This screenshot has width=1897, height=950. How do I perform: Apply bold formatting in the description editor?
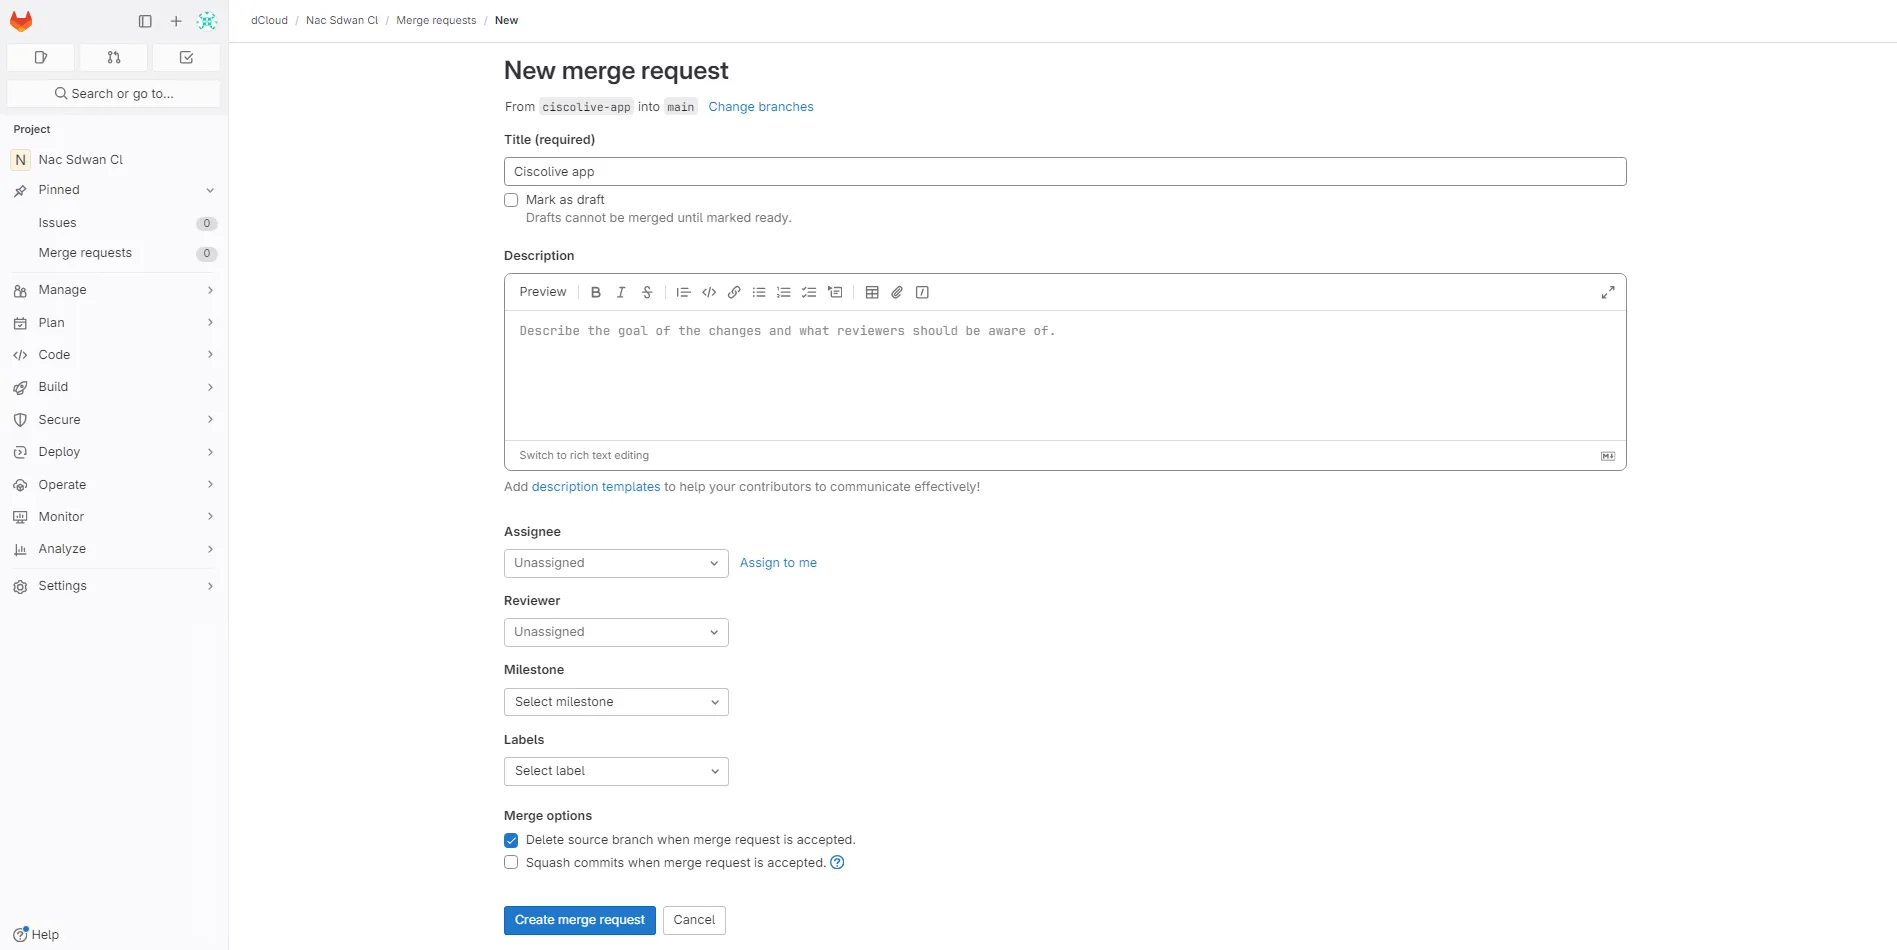(596, 292)
